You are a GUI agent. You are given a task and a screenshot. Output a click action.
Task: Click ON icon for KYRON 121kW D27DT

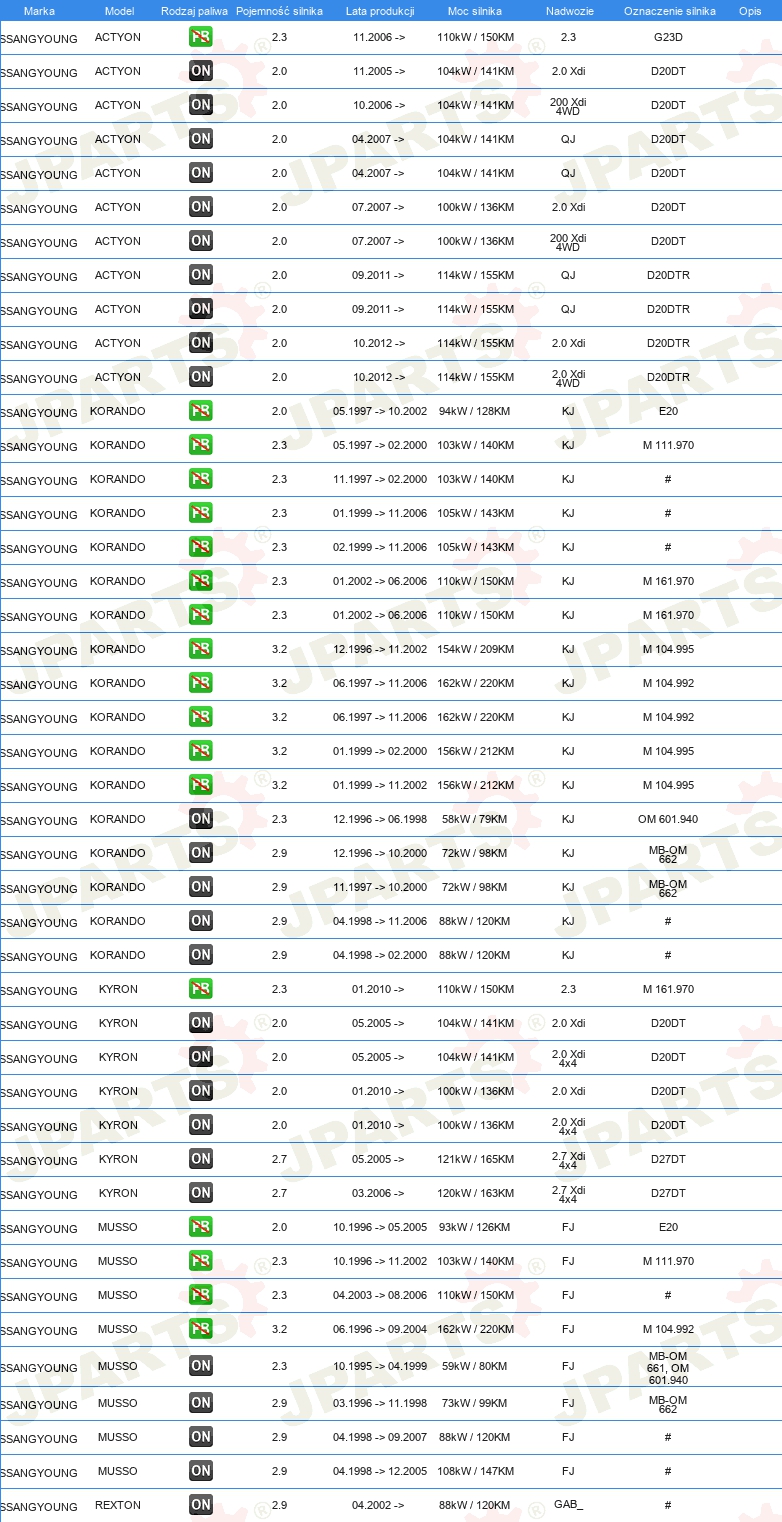201,1159
